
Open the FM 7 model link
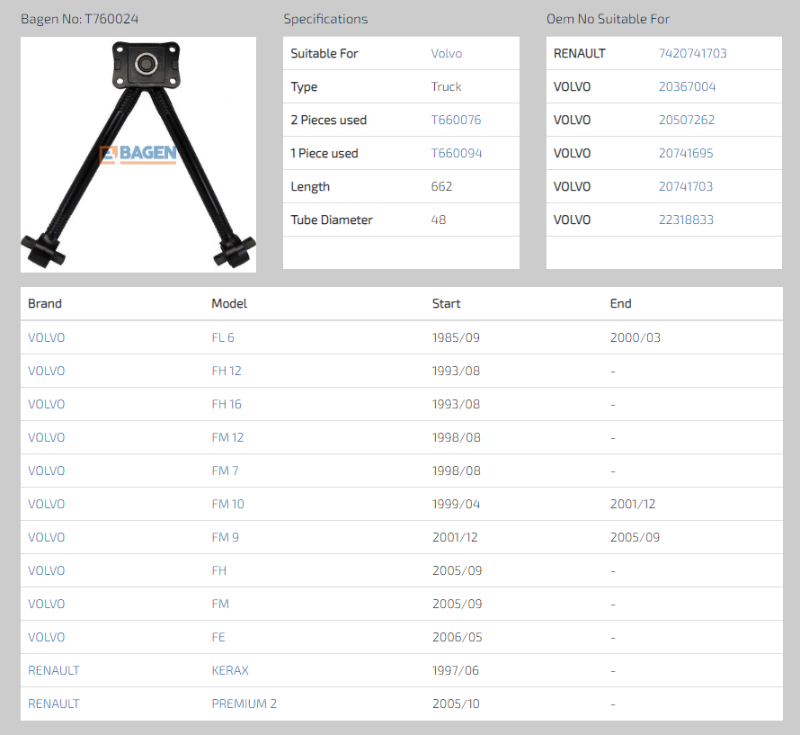pyautogui.click(x=225, y=471)
